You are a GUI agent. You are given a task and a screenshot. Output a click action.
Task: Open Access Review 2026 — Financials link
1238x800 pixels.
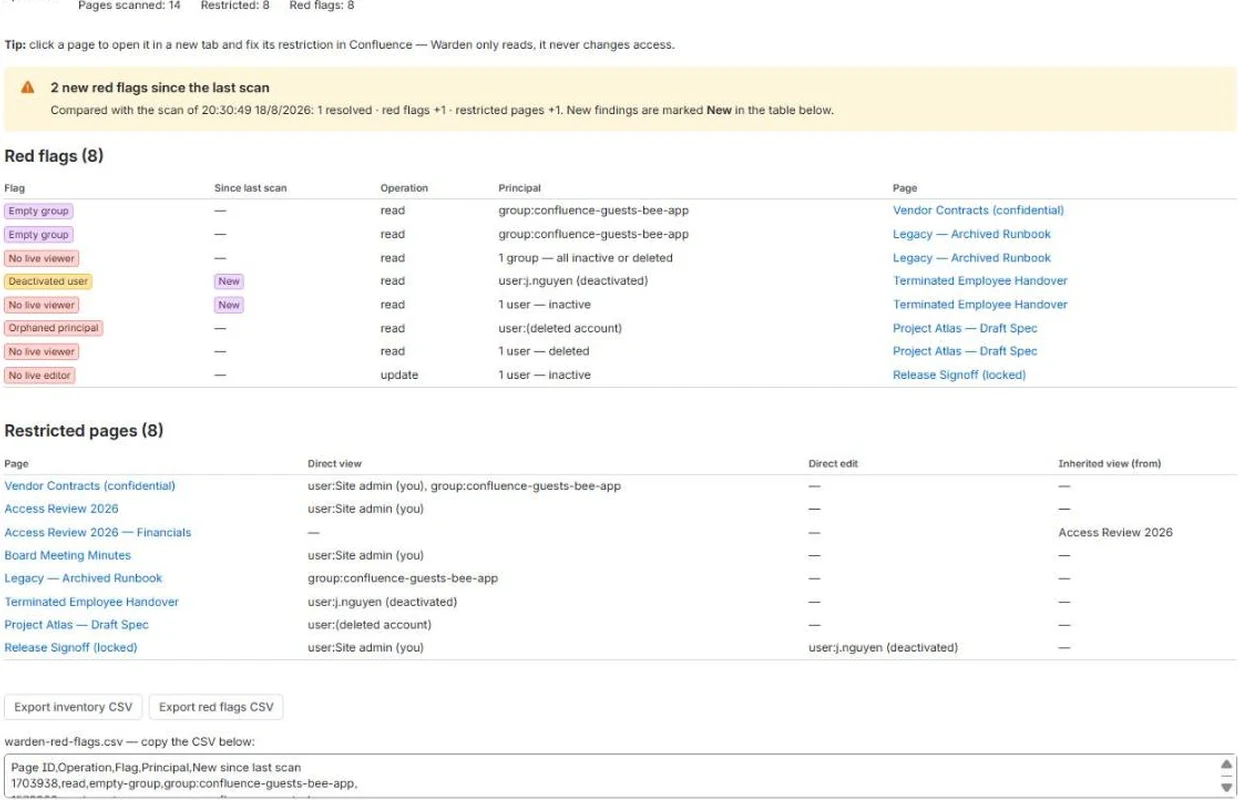[x=98, y=533]
